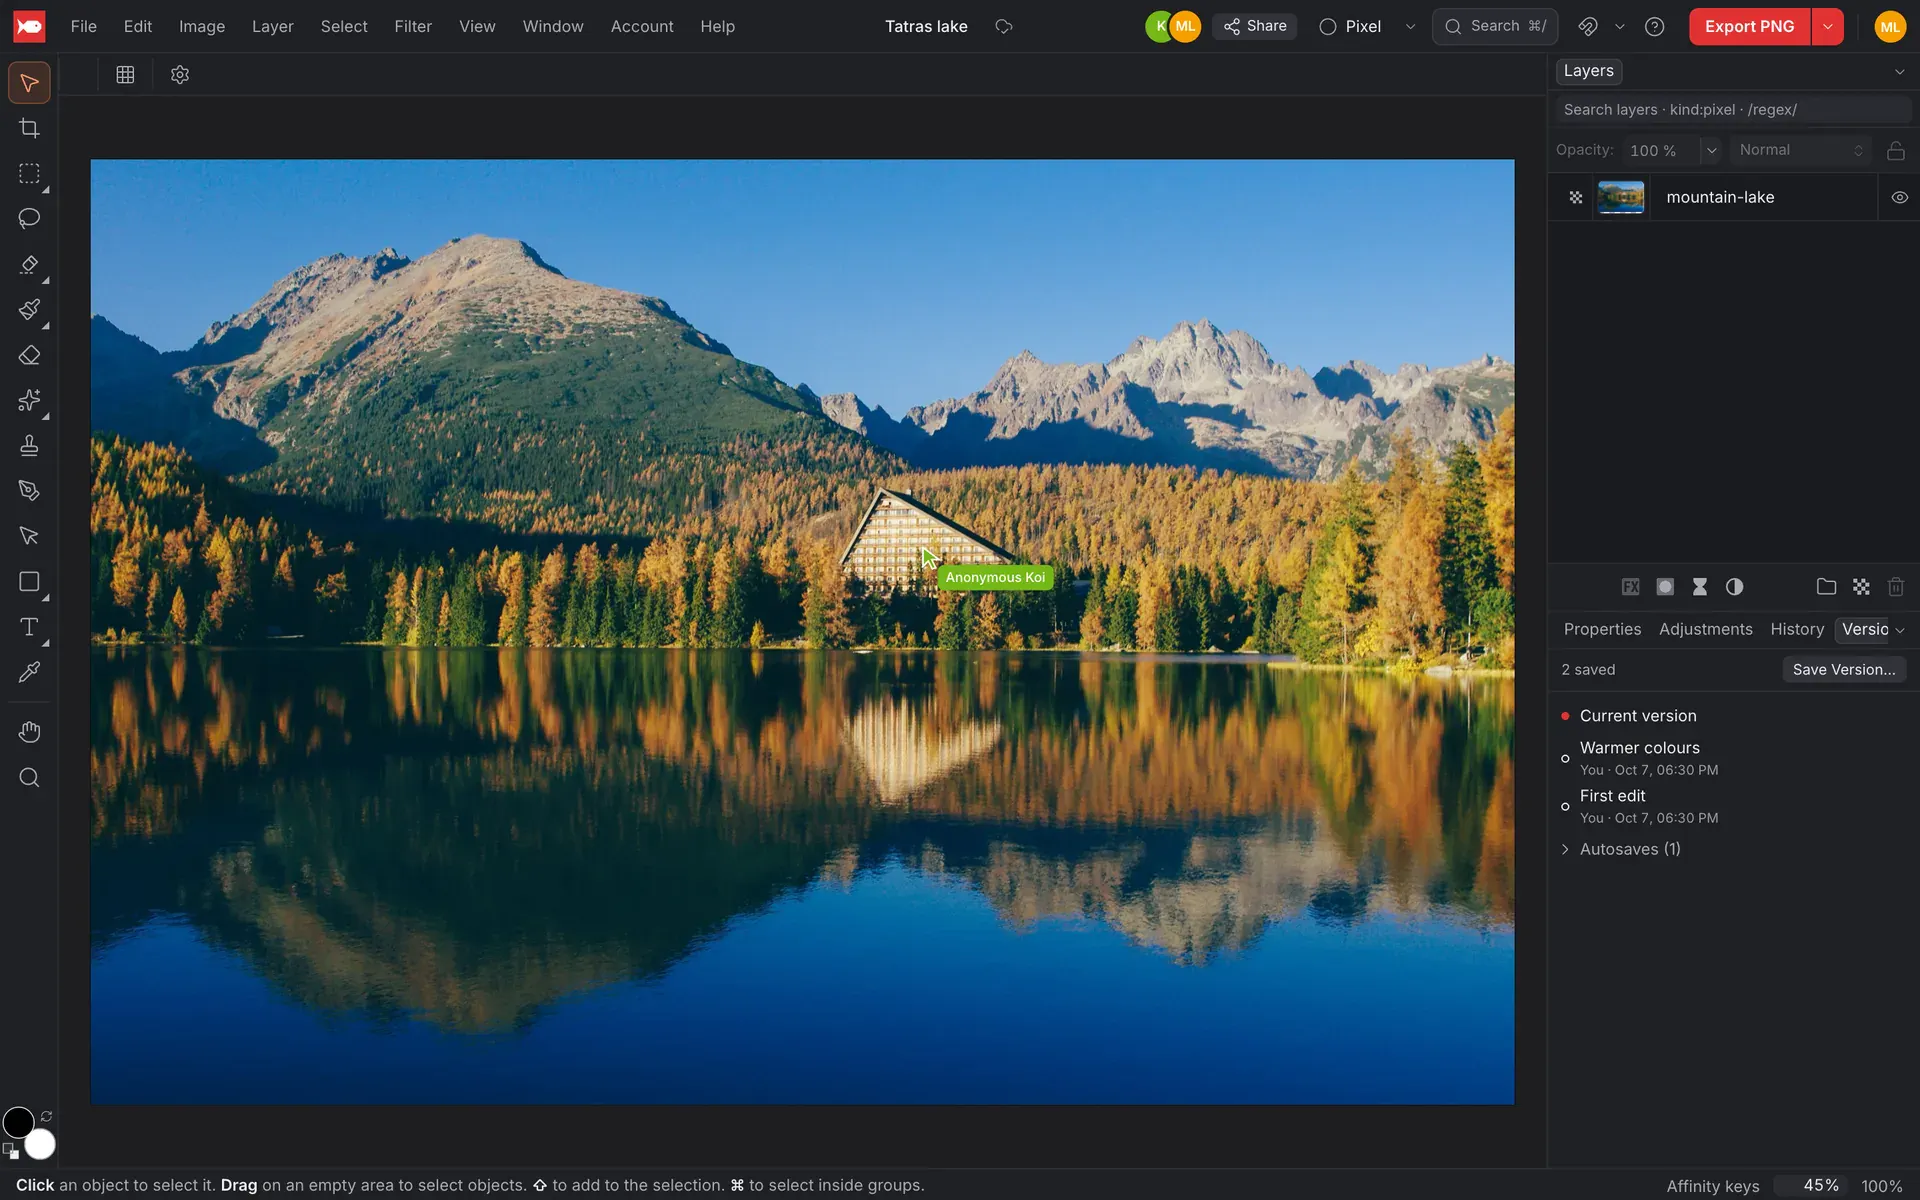
Task: Open the Export PNG dropdown arrow
Action: tap(1827, 27)
